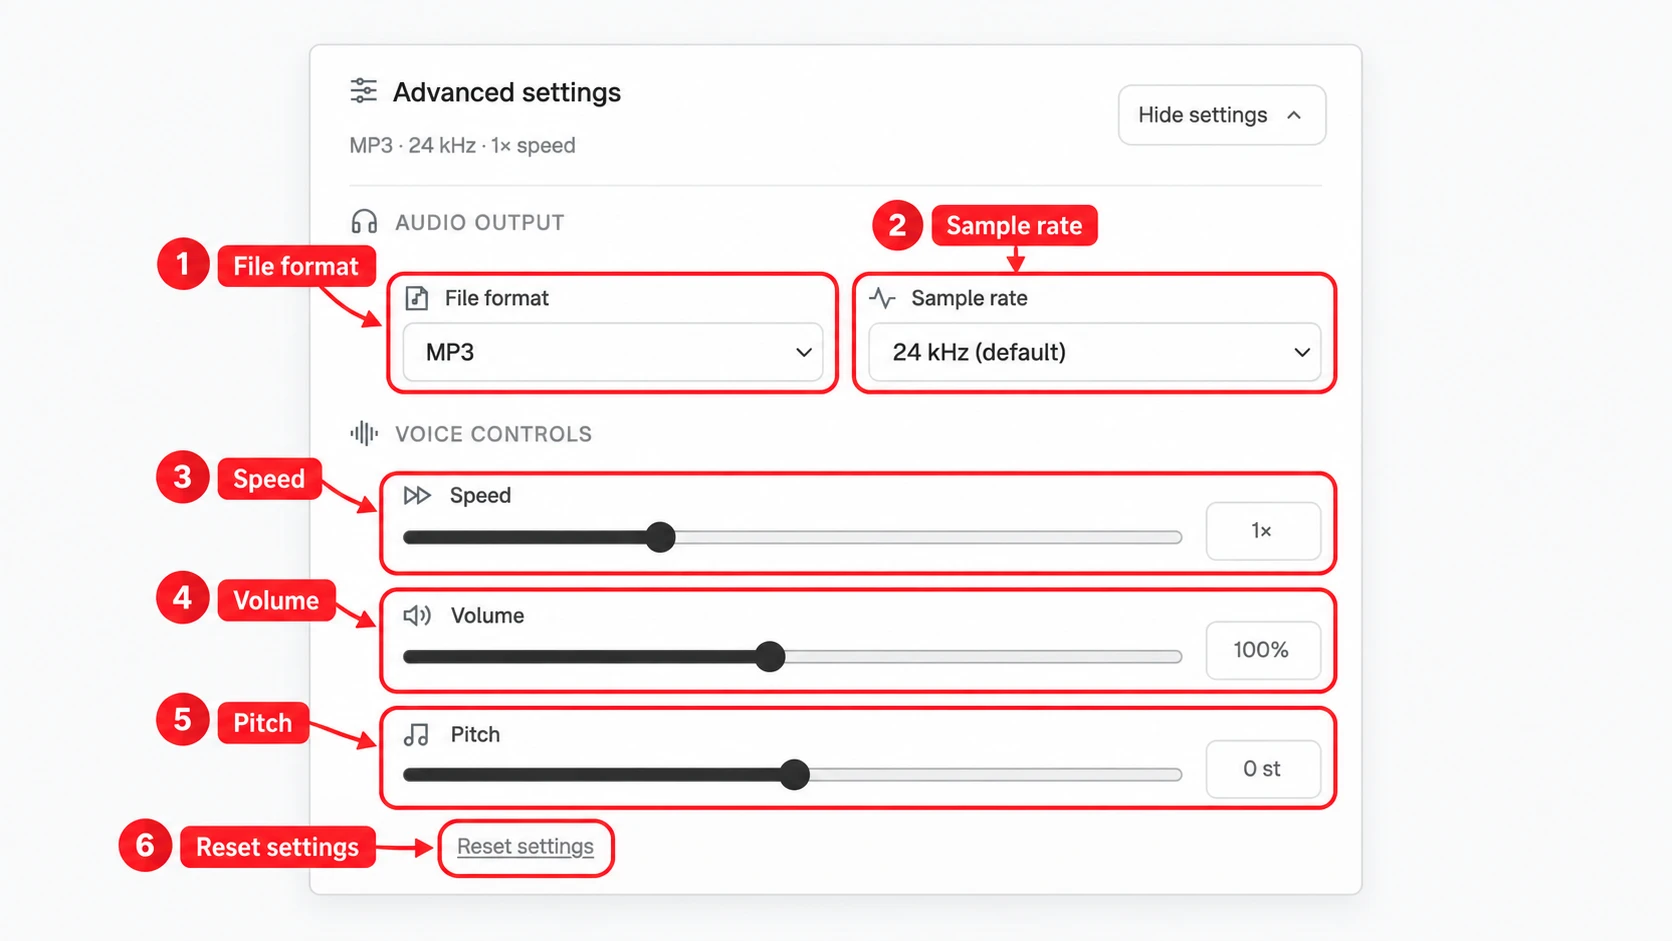This screenshot has height=941, width=1672.
Task: Click the sound bars icon beside VOICE CONTROLS
Action: pyautogui.click(x=364, y=433)
